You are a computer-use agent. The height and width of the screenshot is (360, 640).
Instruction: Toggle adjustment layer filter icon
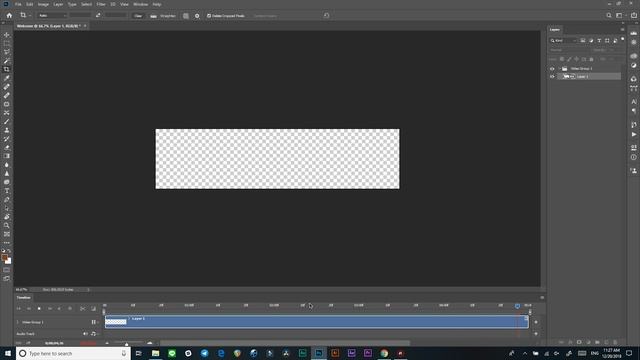(591, 40)
